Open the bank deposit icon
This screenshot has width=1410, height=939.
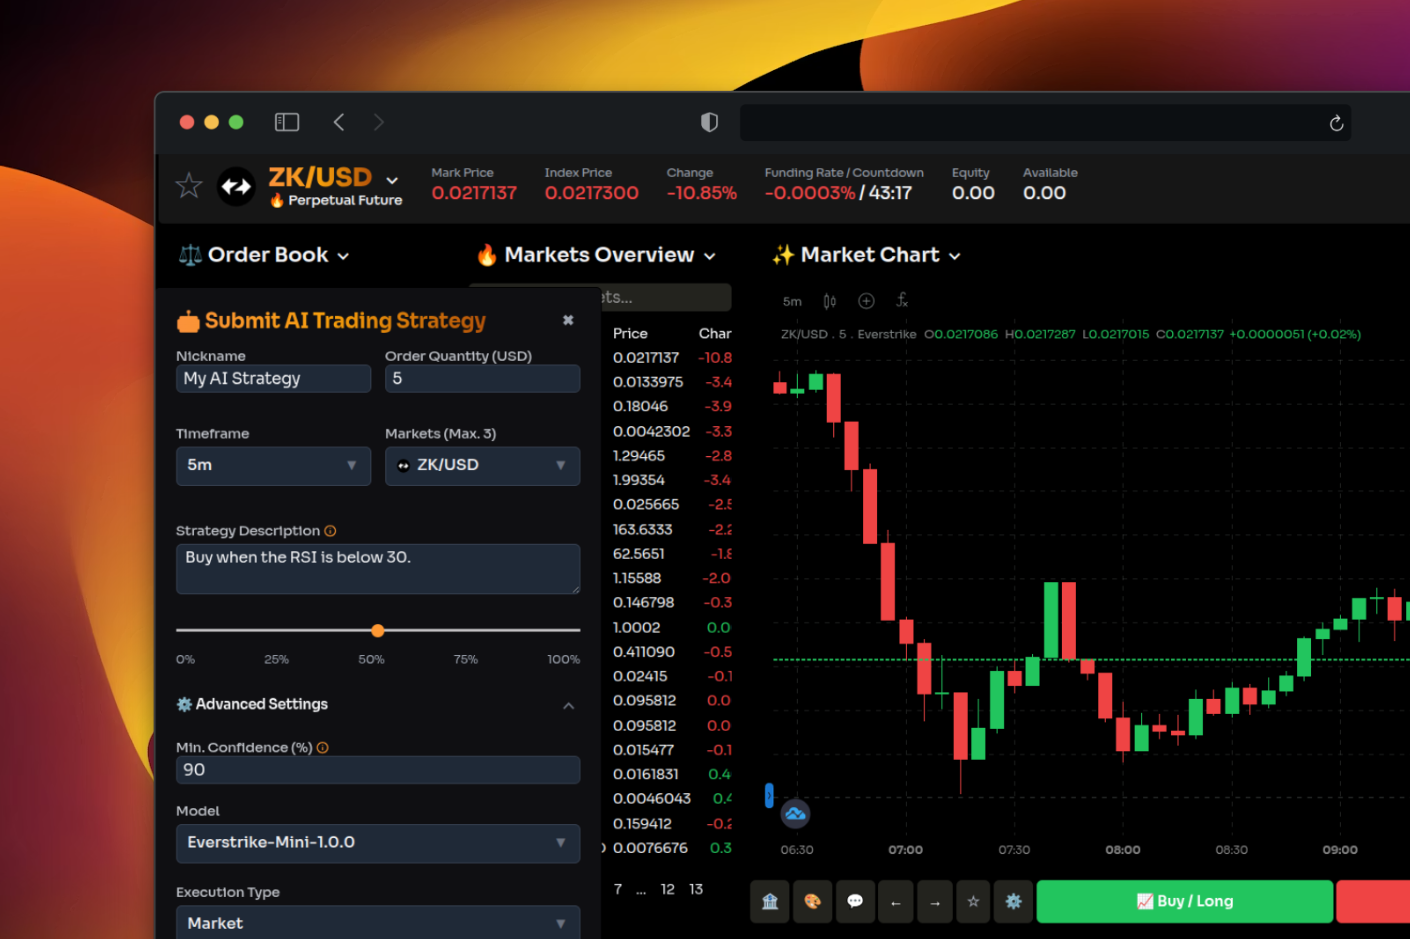(x=769, y=901)
